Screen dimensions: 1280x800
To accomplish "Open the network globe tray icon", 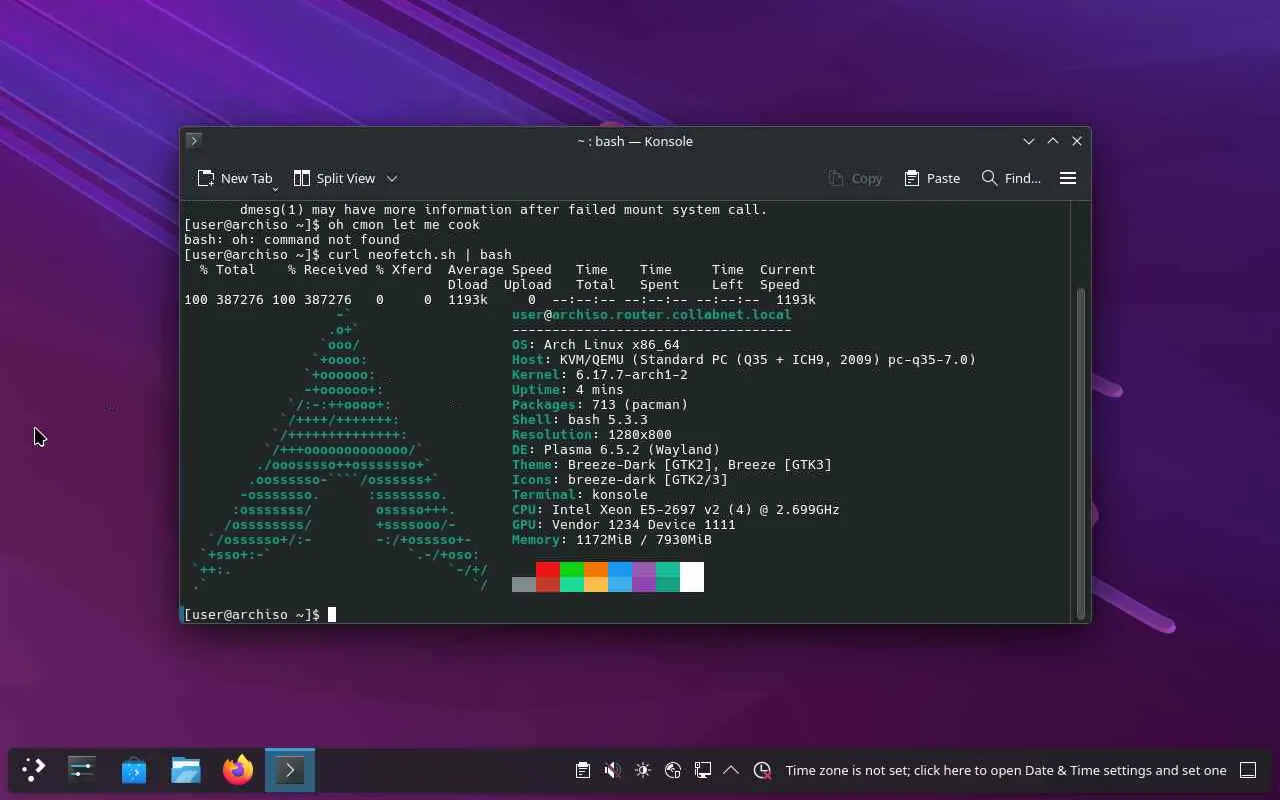I will 673,770.
